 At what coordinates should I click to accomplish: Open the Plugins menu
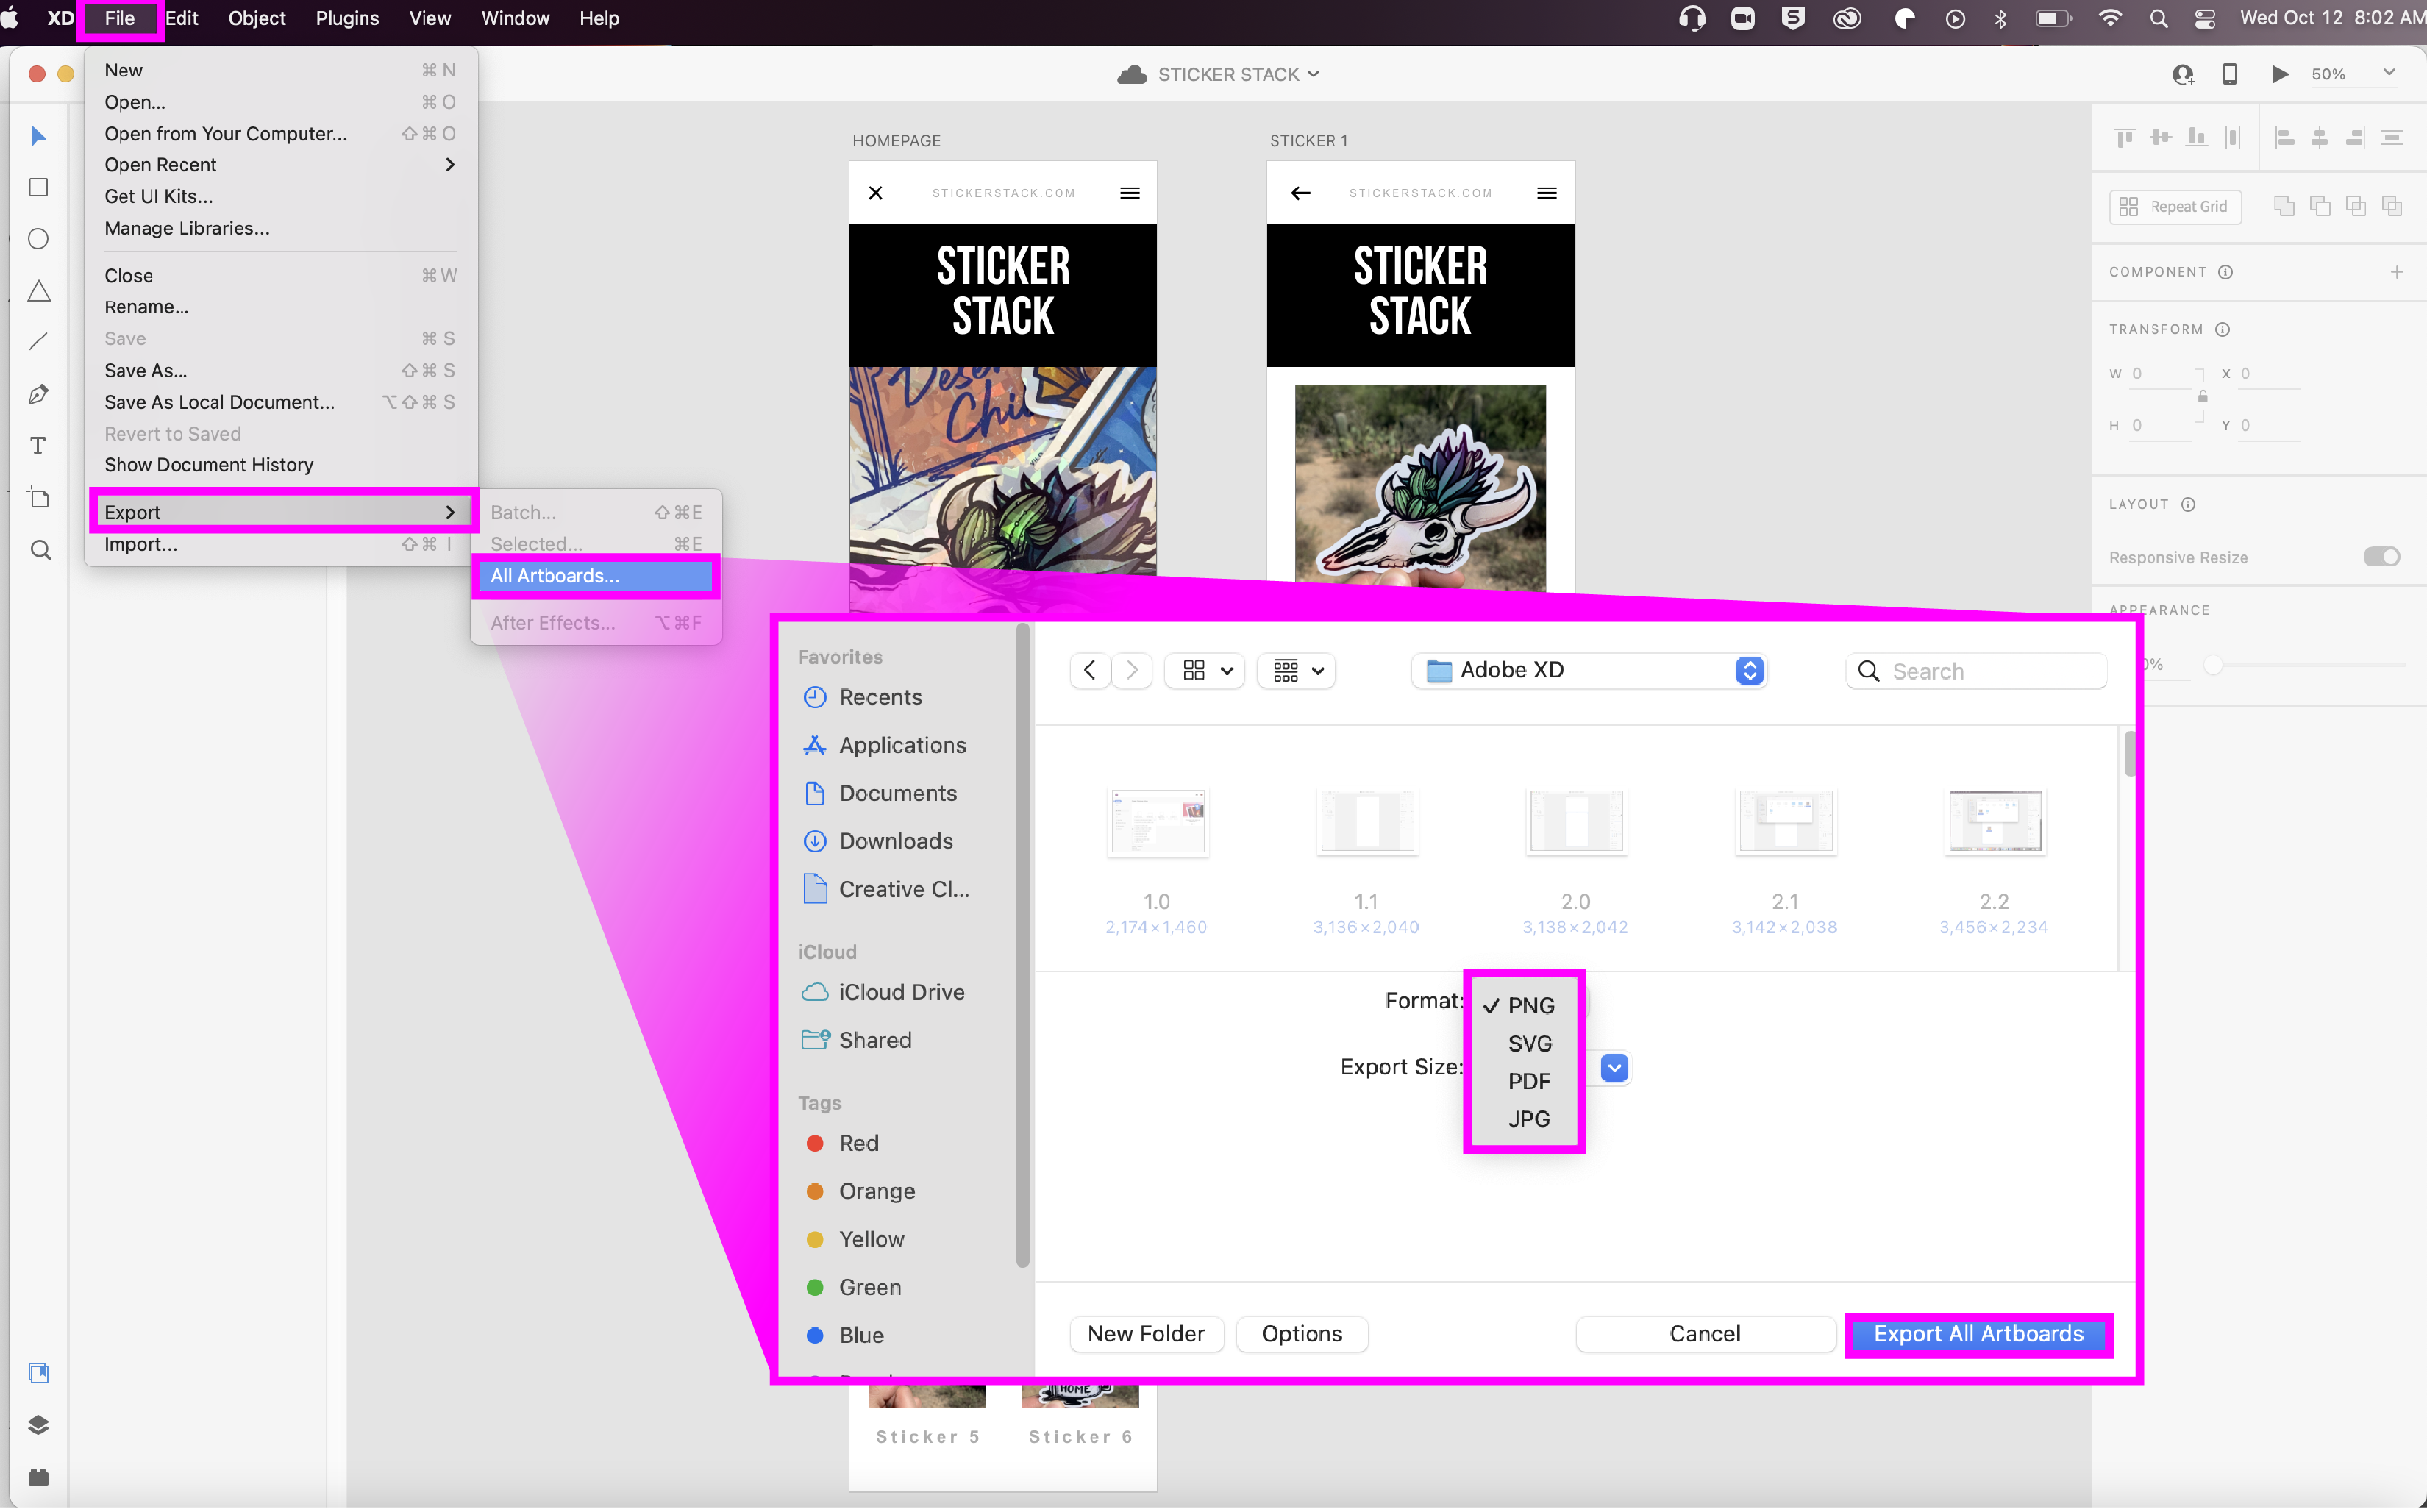346,18
